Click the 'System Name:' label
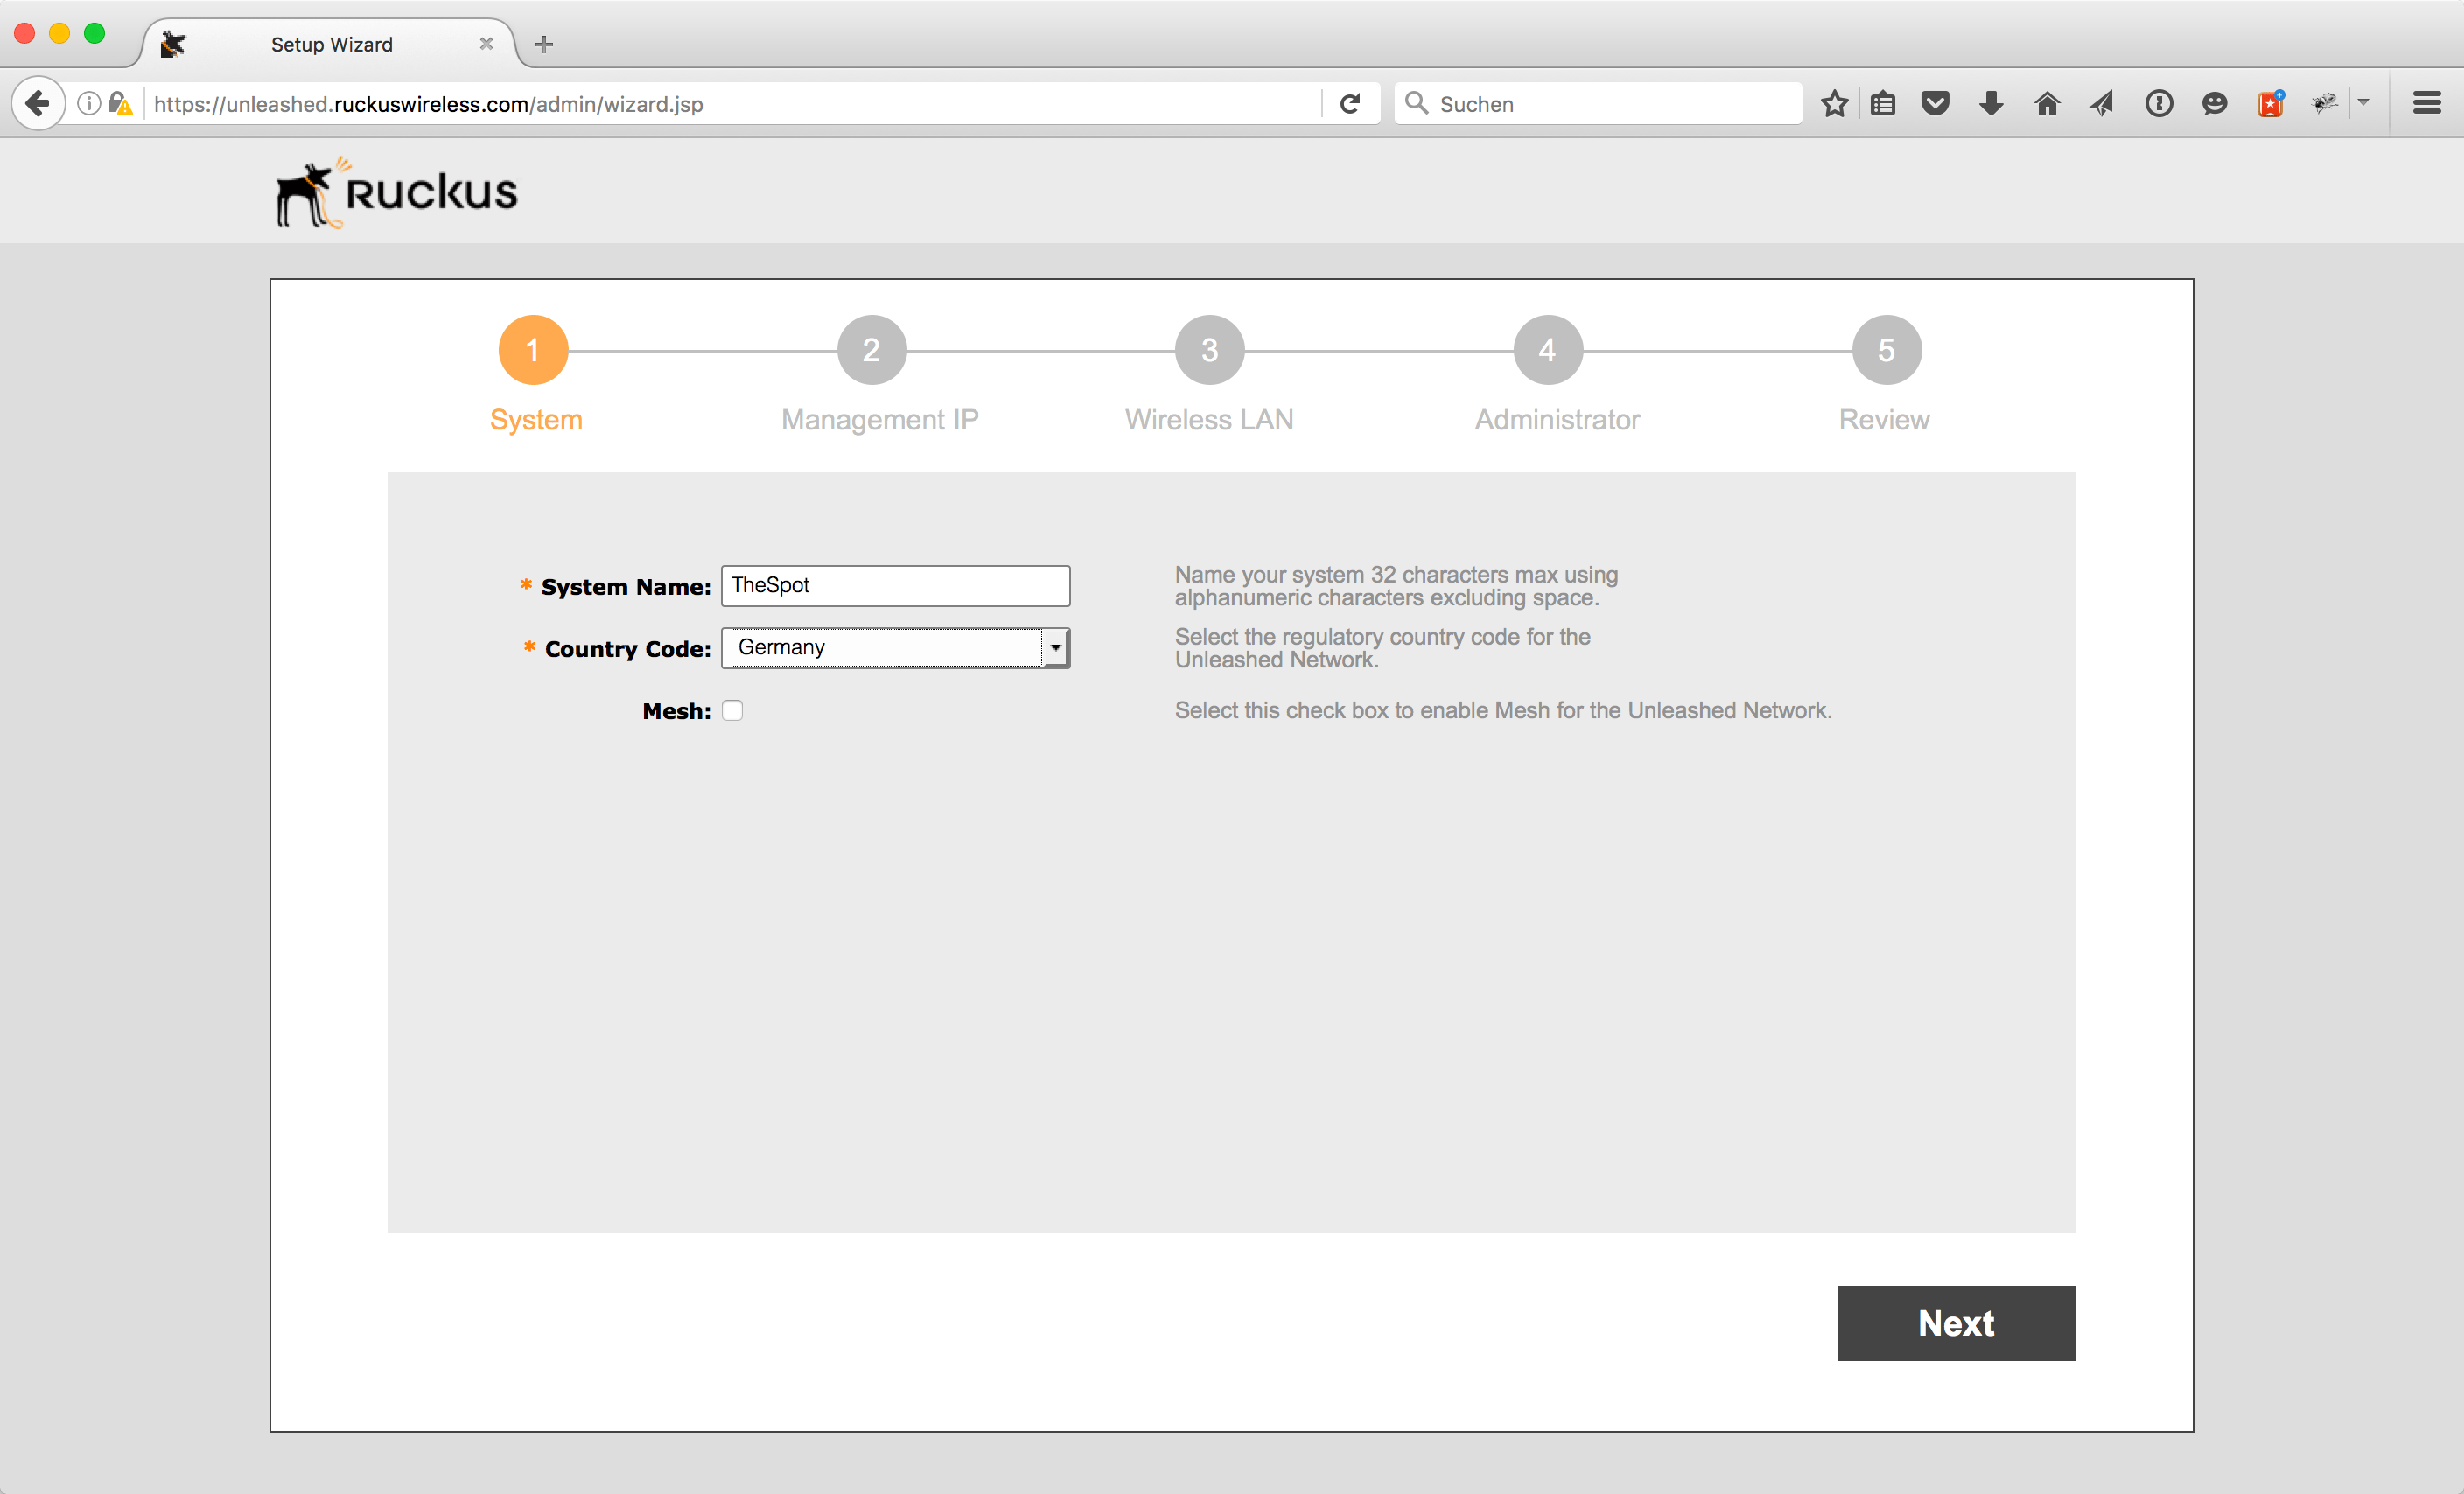The height and width of the screenshot is (1494, 2464). [625, 587]
